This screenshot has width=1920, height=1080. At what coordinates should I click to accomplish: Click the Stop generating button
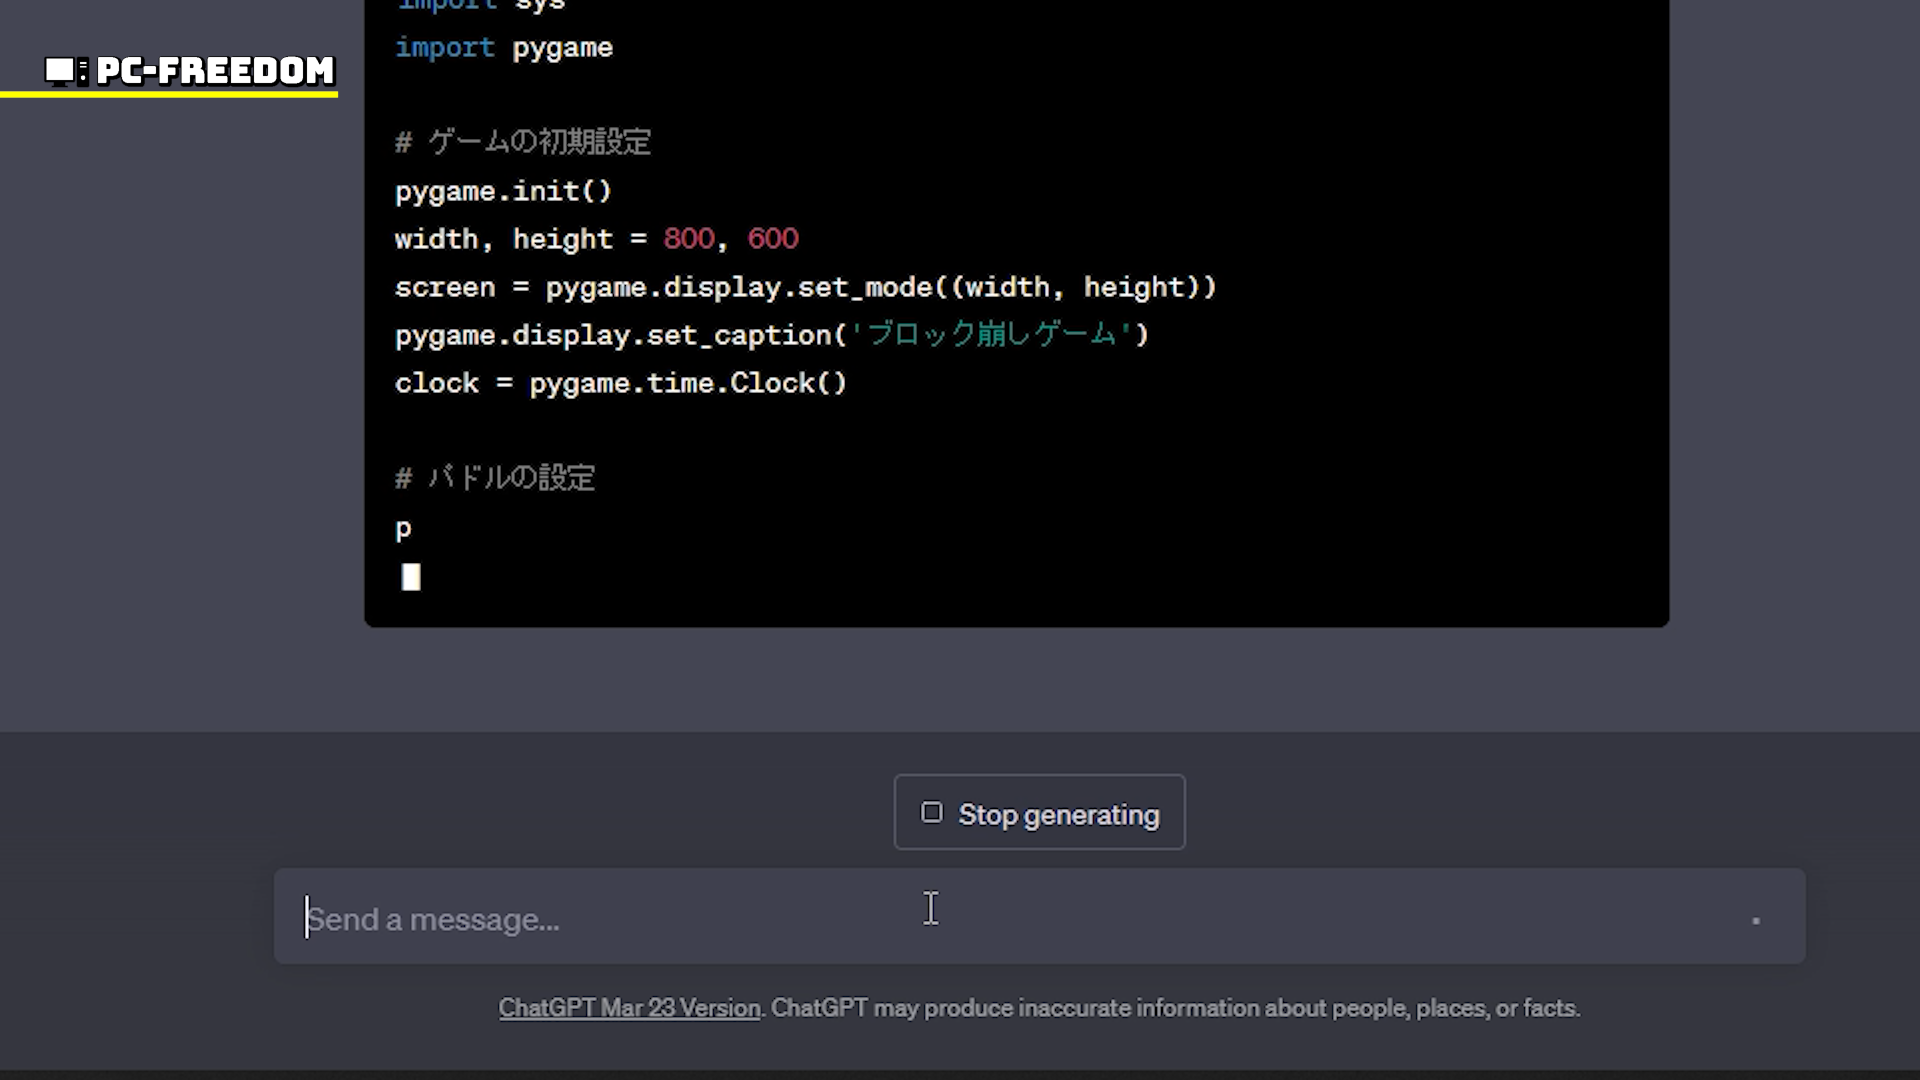[1039, 813]
